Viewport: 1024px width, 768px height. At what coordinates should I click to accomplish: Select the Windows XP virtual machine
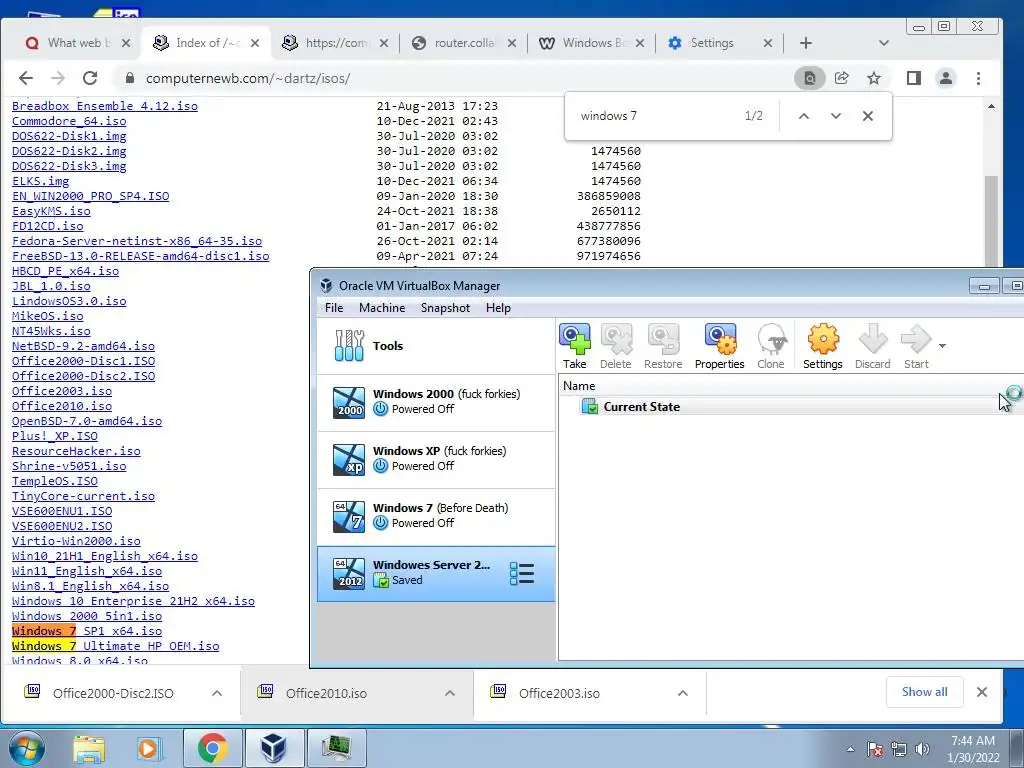[436, 459]
